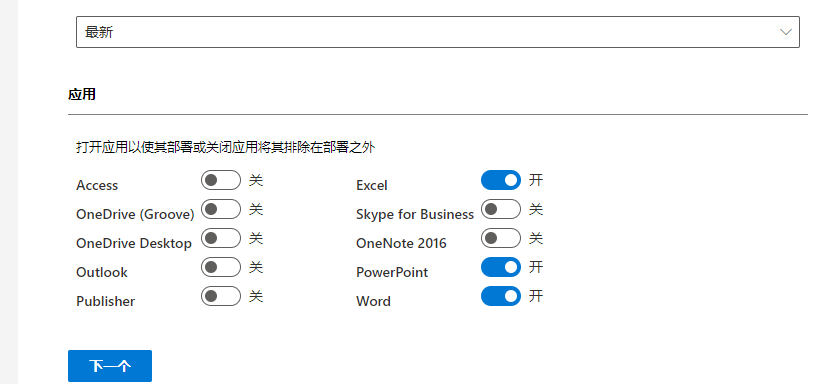Click the OneDrive Desktop label
This screenshot has height=384, width=820.
coord(134,243)
